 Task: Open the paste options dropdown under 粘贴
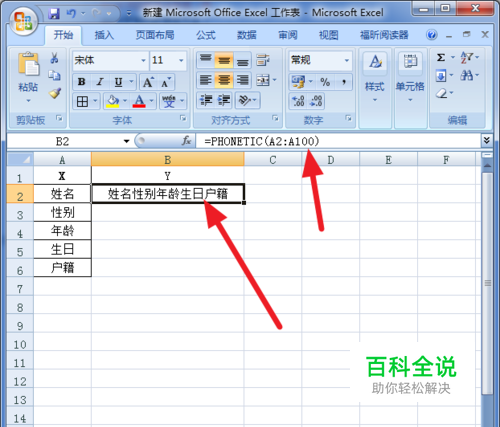click(x=28, y=101)
